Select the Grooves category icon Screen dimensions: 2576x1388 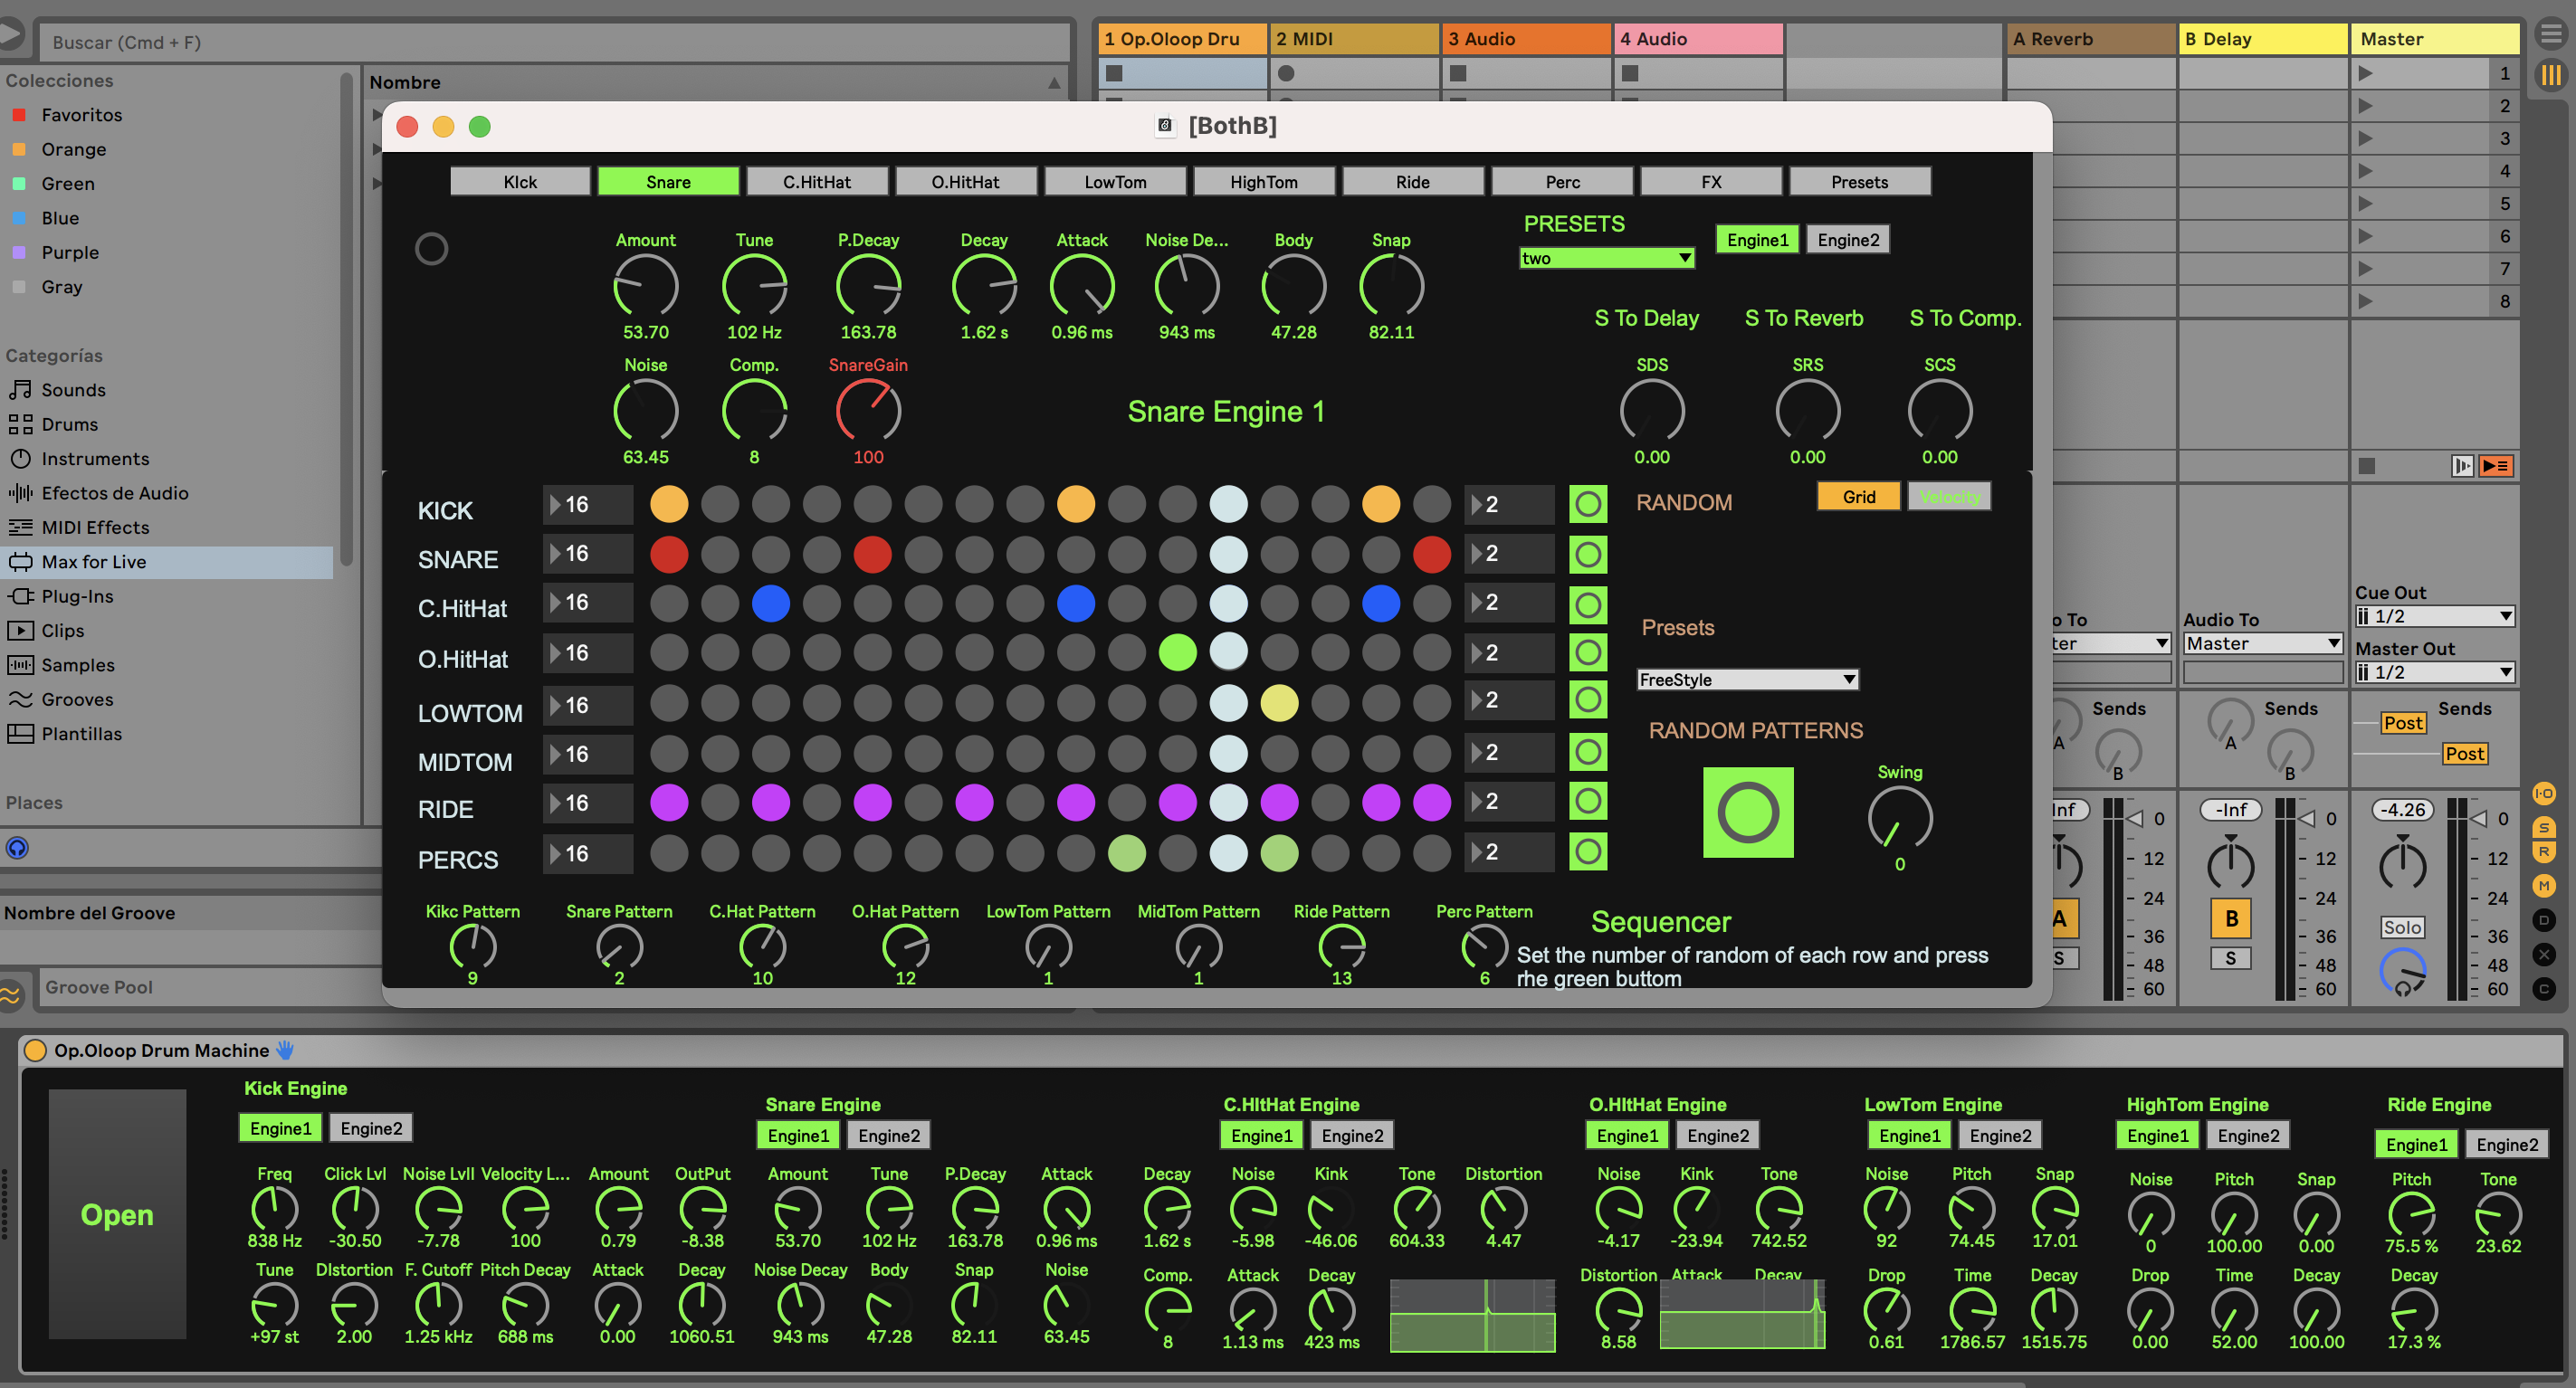pos(20,699)
